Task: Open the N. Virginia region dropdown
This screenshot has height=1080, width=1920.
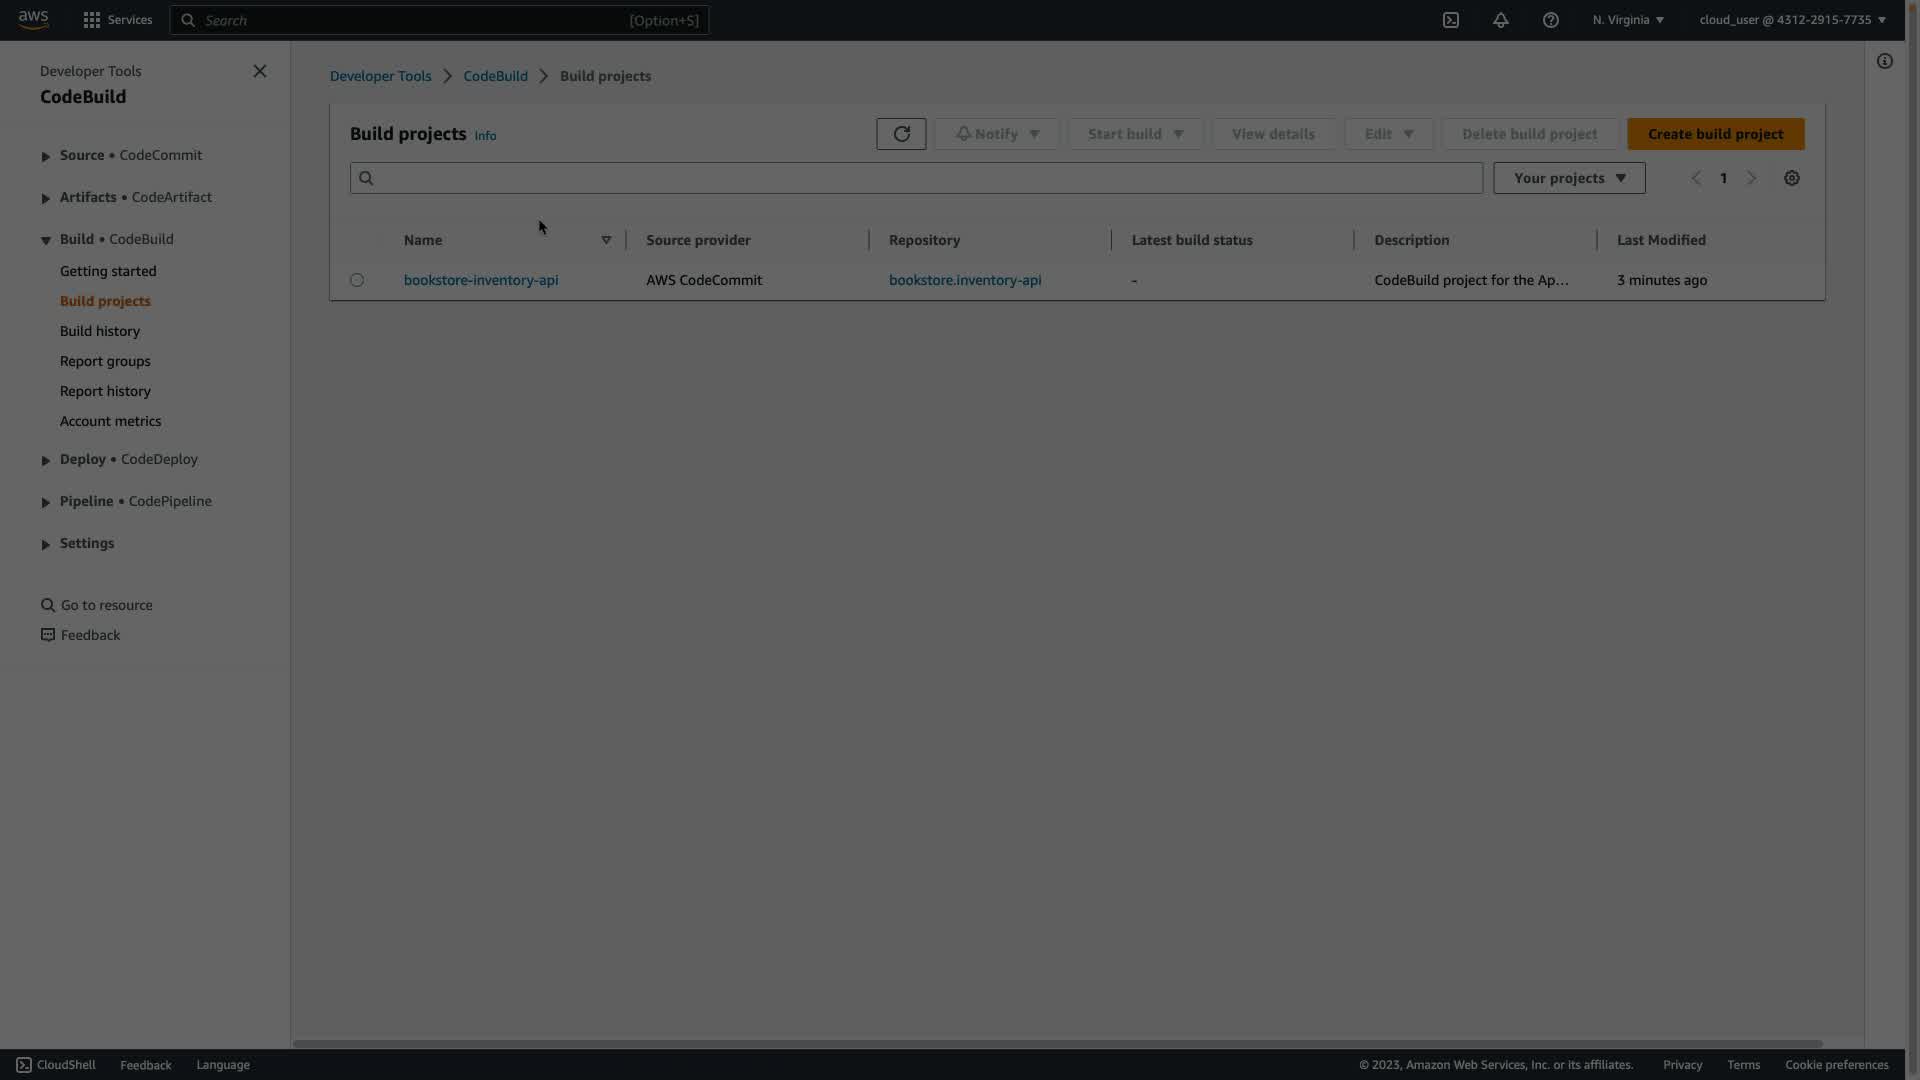Action: (1627, 20)
